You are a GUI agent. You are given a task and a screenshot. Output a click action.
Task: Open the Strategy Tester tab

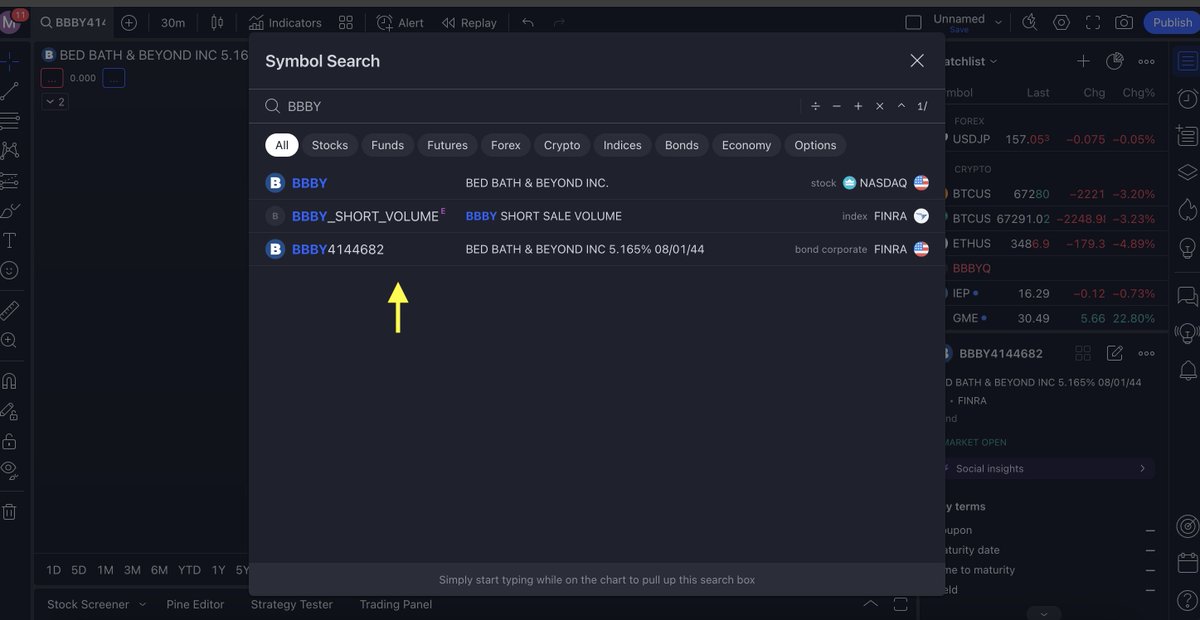(x=292, y=604)
